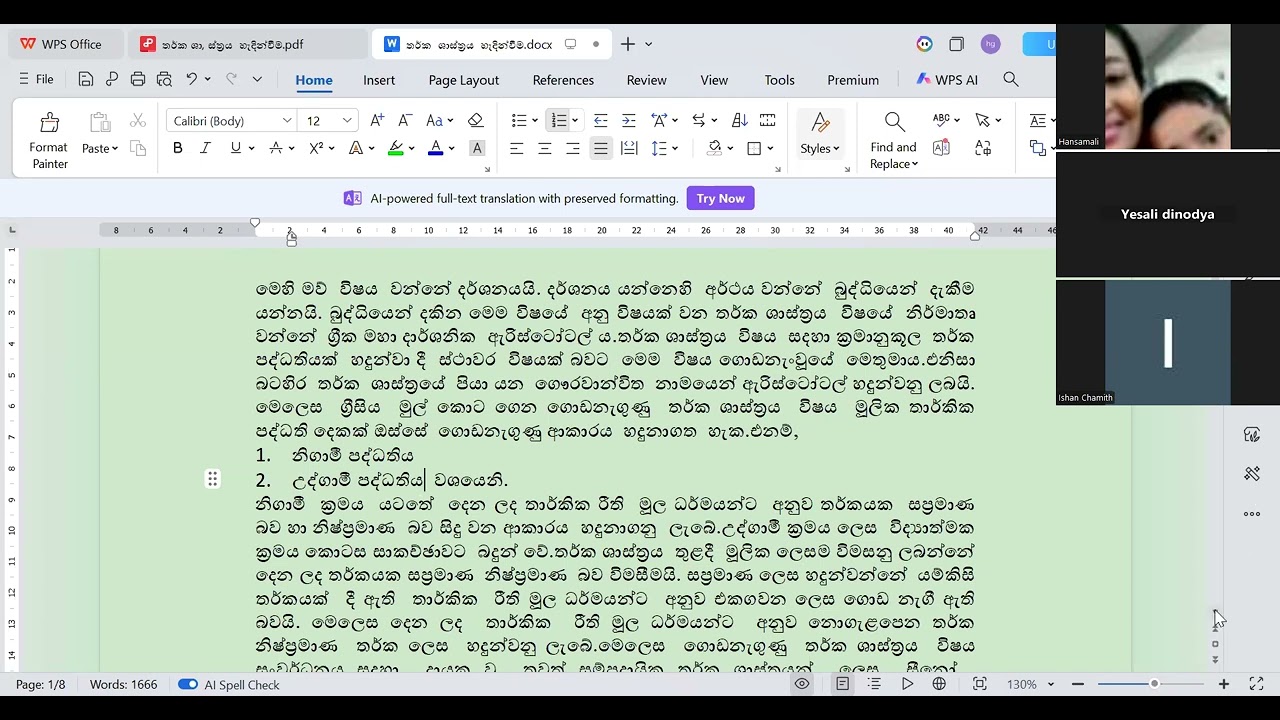Click the Try Now translation button
Viewport: 1280px width, 720px height.
point(720,198)
